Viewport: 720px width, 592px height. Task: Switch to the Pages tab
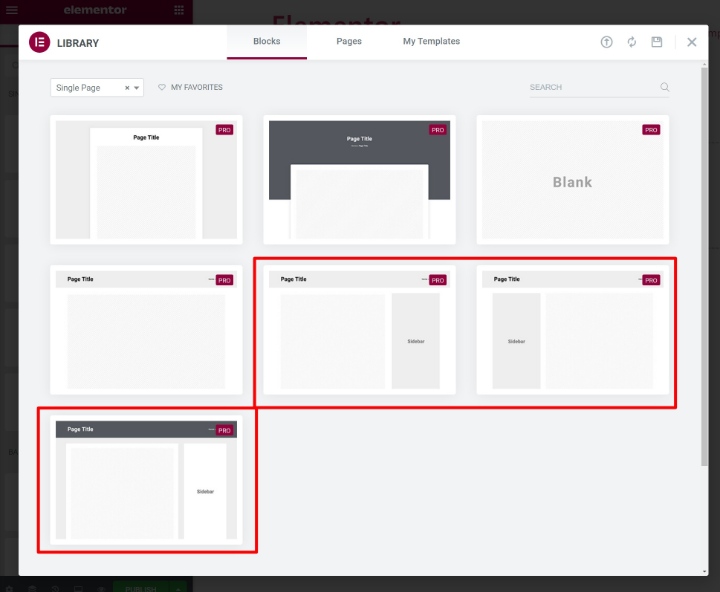(x=349, y=41)
